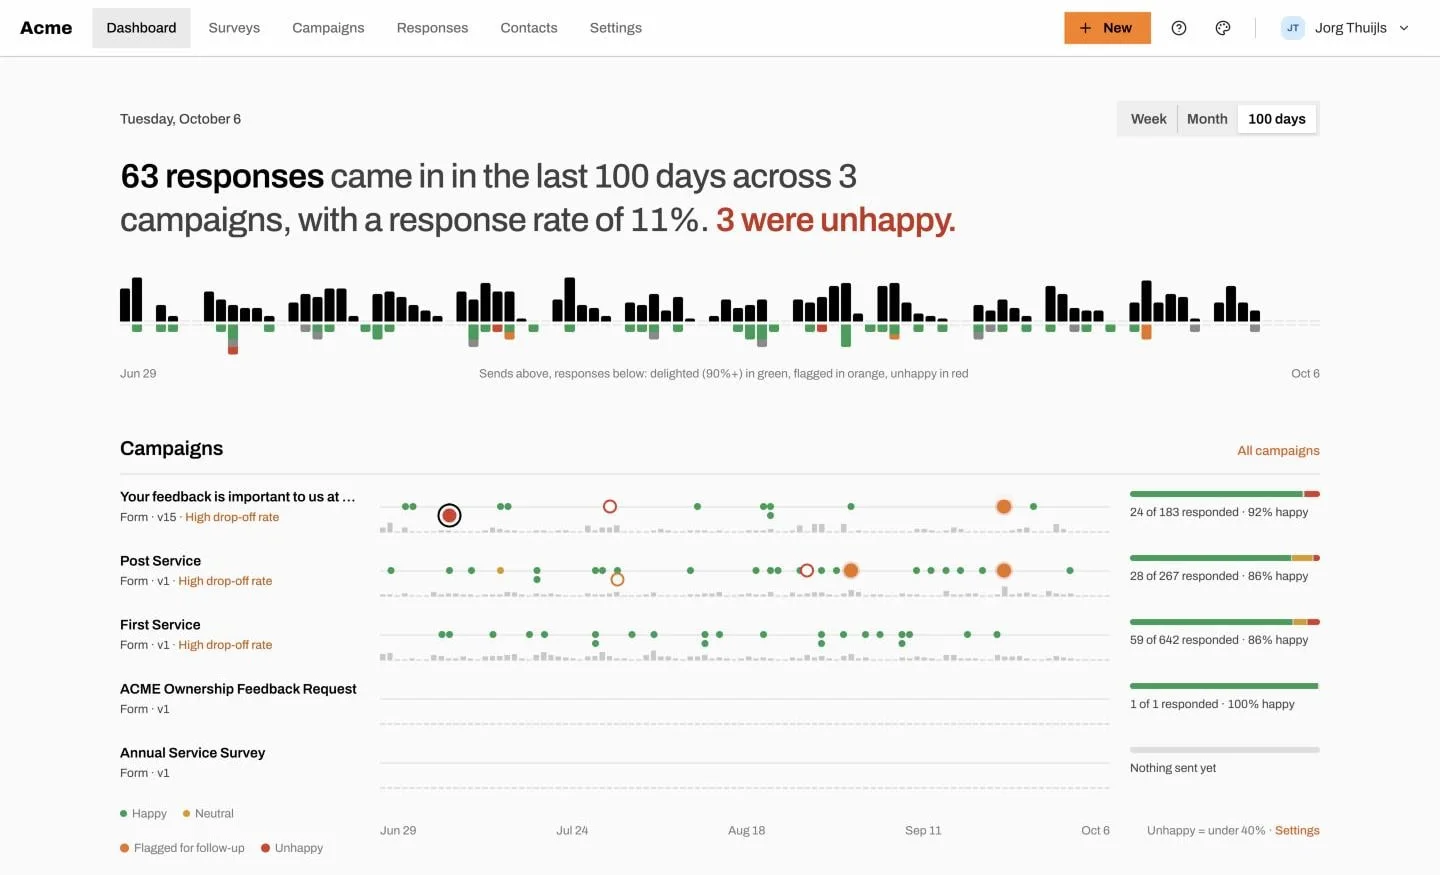Click the orange New button
The image size is (1440, 875).
1107,28
